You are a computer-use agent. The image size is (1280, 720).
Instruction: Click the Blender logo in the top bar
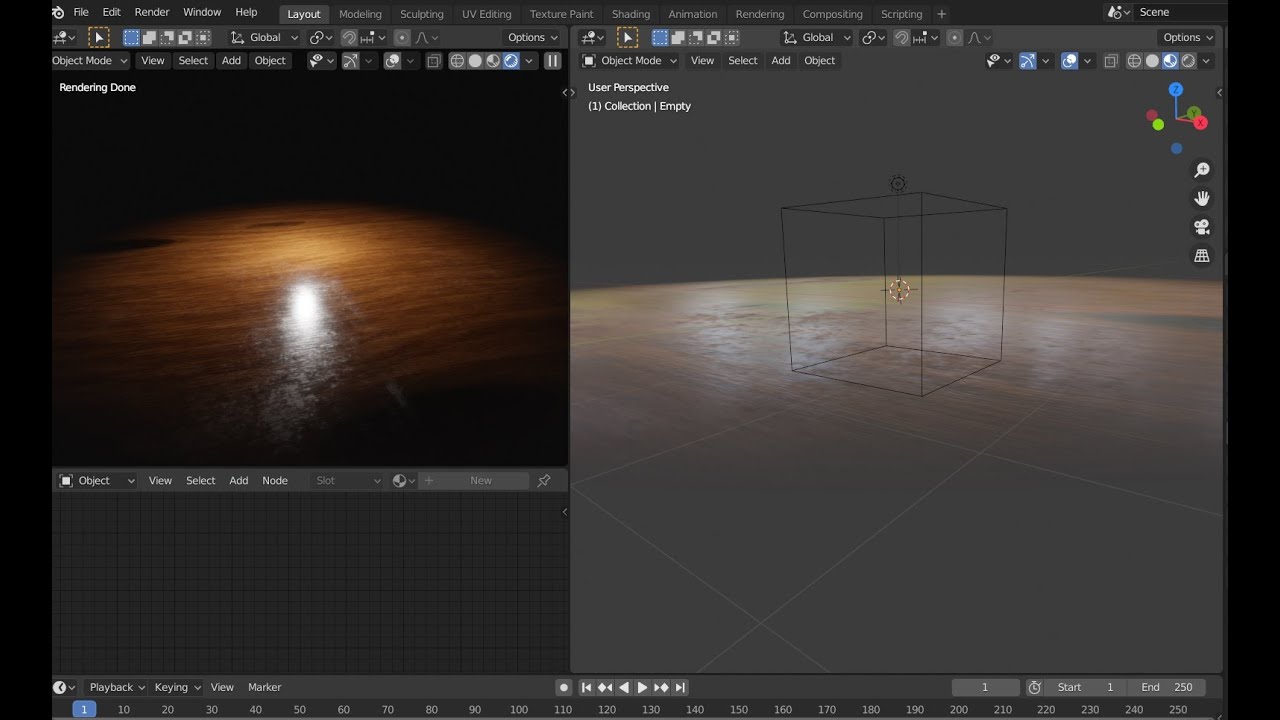click(x=58, y=12)
